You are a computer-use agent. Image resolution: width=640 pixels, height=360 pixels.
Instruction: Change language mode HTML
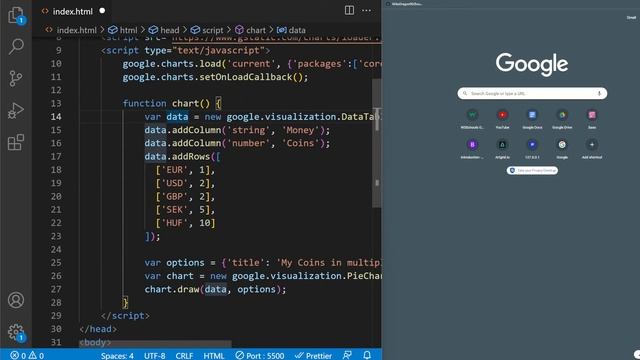tap(213, 356)
